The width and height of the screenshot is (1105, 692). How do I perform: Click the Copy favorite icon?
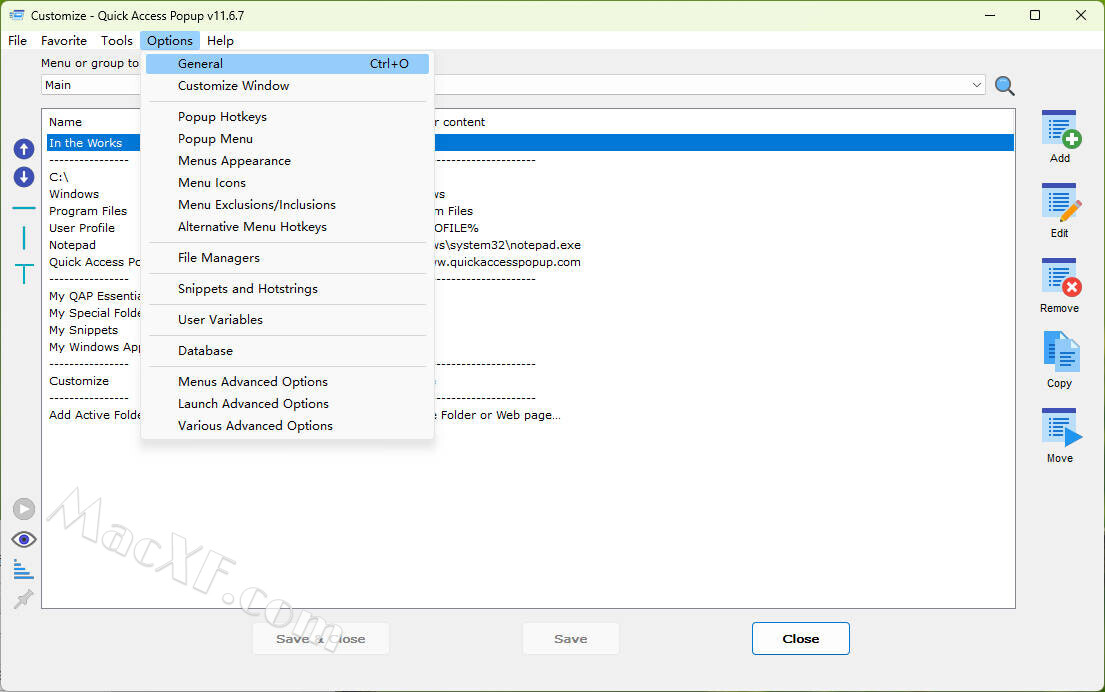(x=1060, y=354)
